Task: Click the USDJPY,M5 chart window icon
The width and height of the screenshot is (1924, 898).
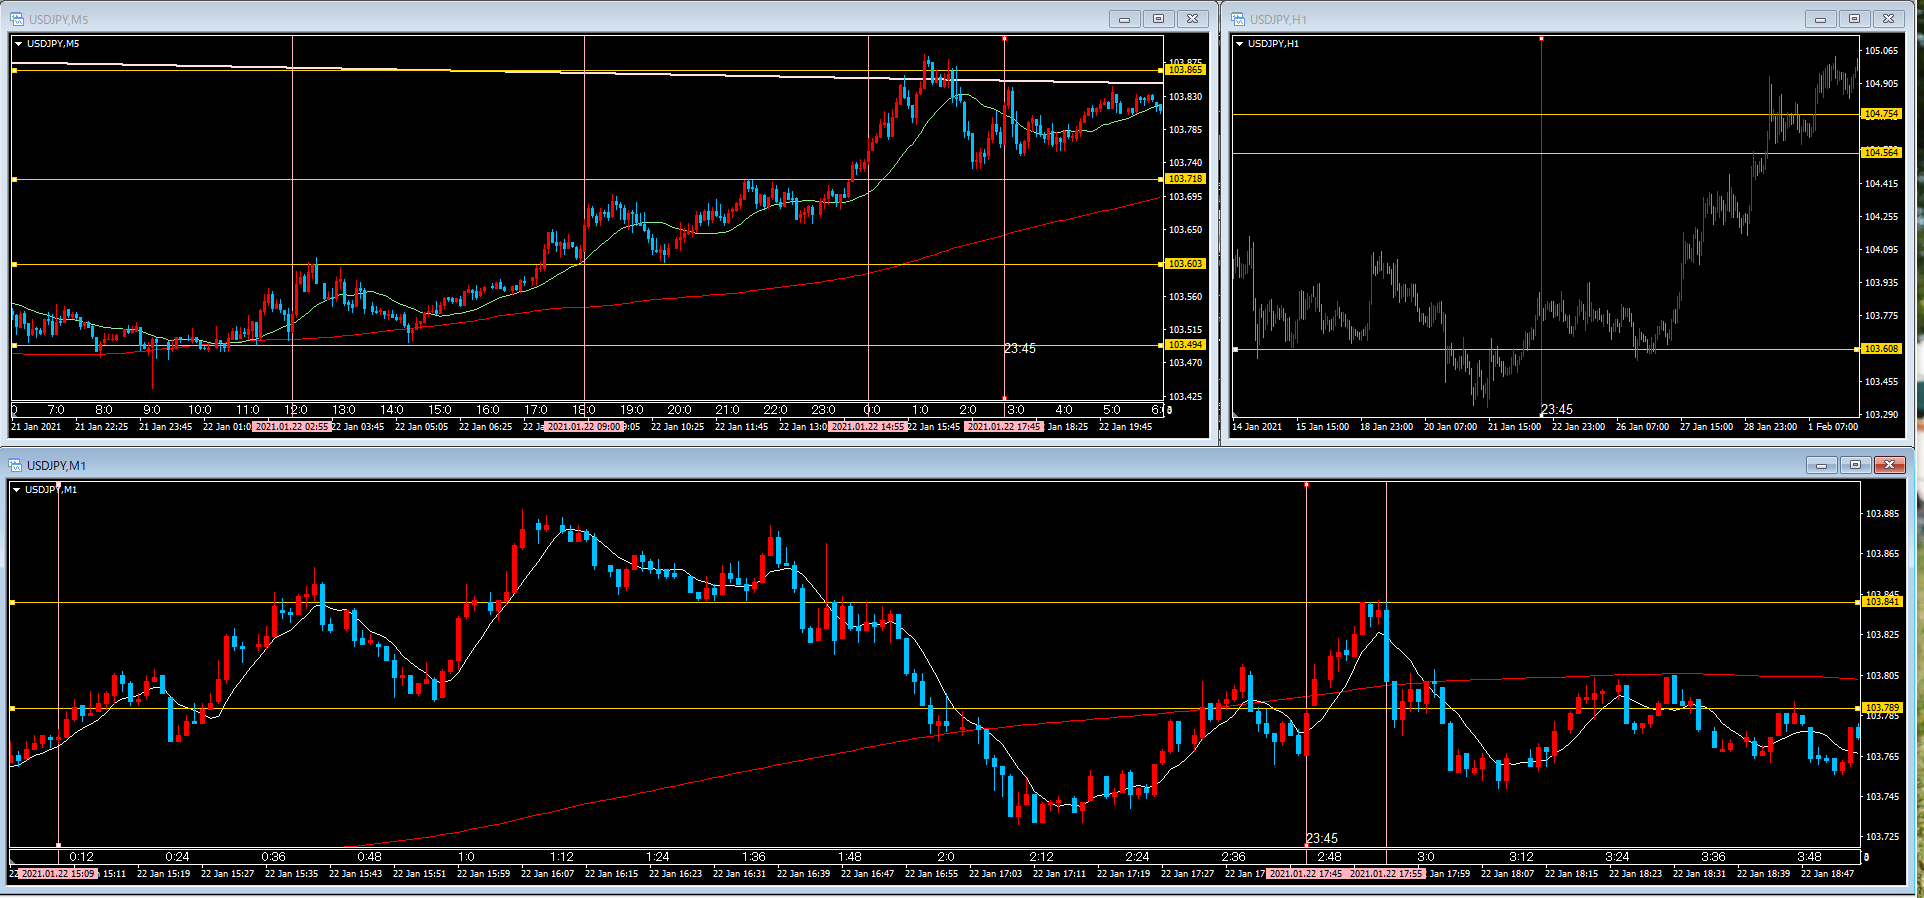Action: (17, 19)
